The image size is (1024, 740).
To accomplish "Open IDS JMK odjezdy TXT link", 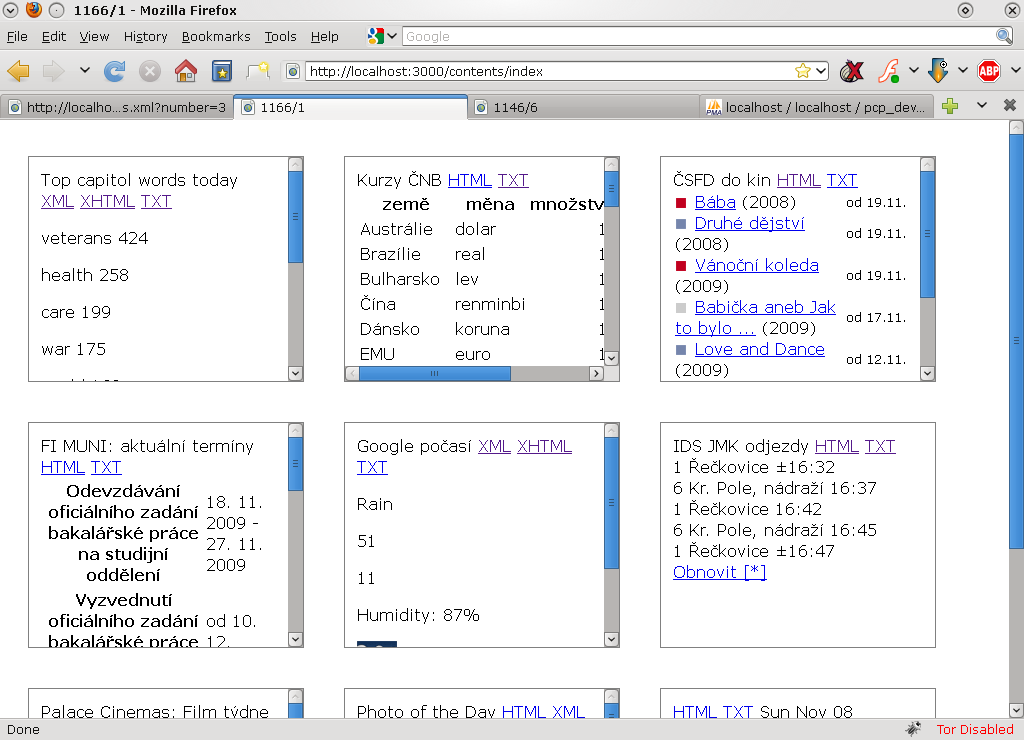I will pos(880,446).
